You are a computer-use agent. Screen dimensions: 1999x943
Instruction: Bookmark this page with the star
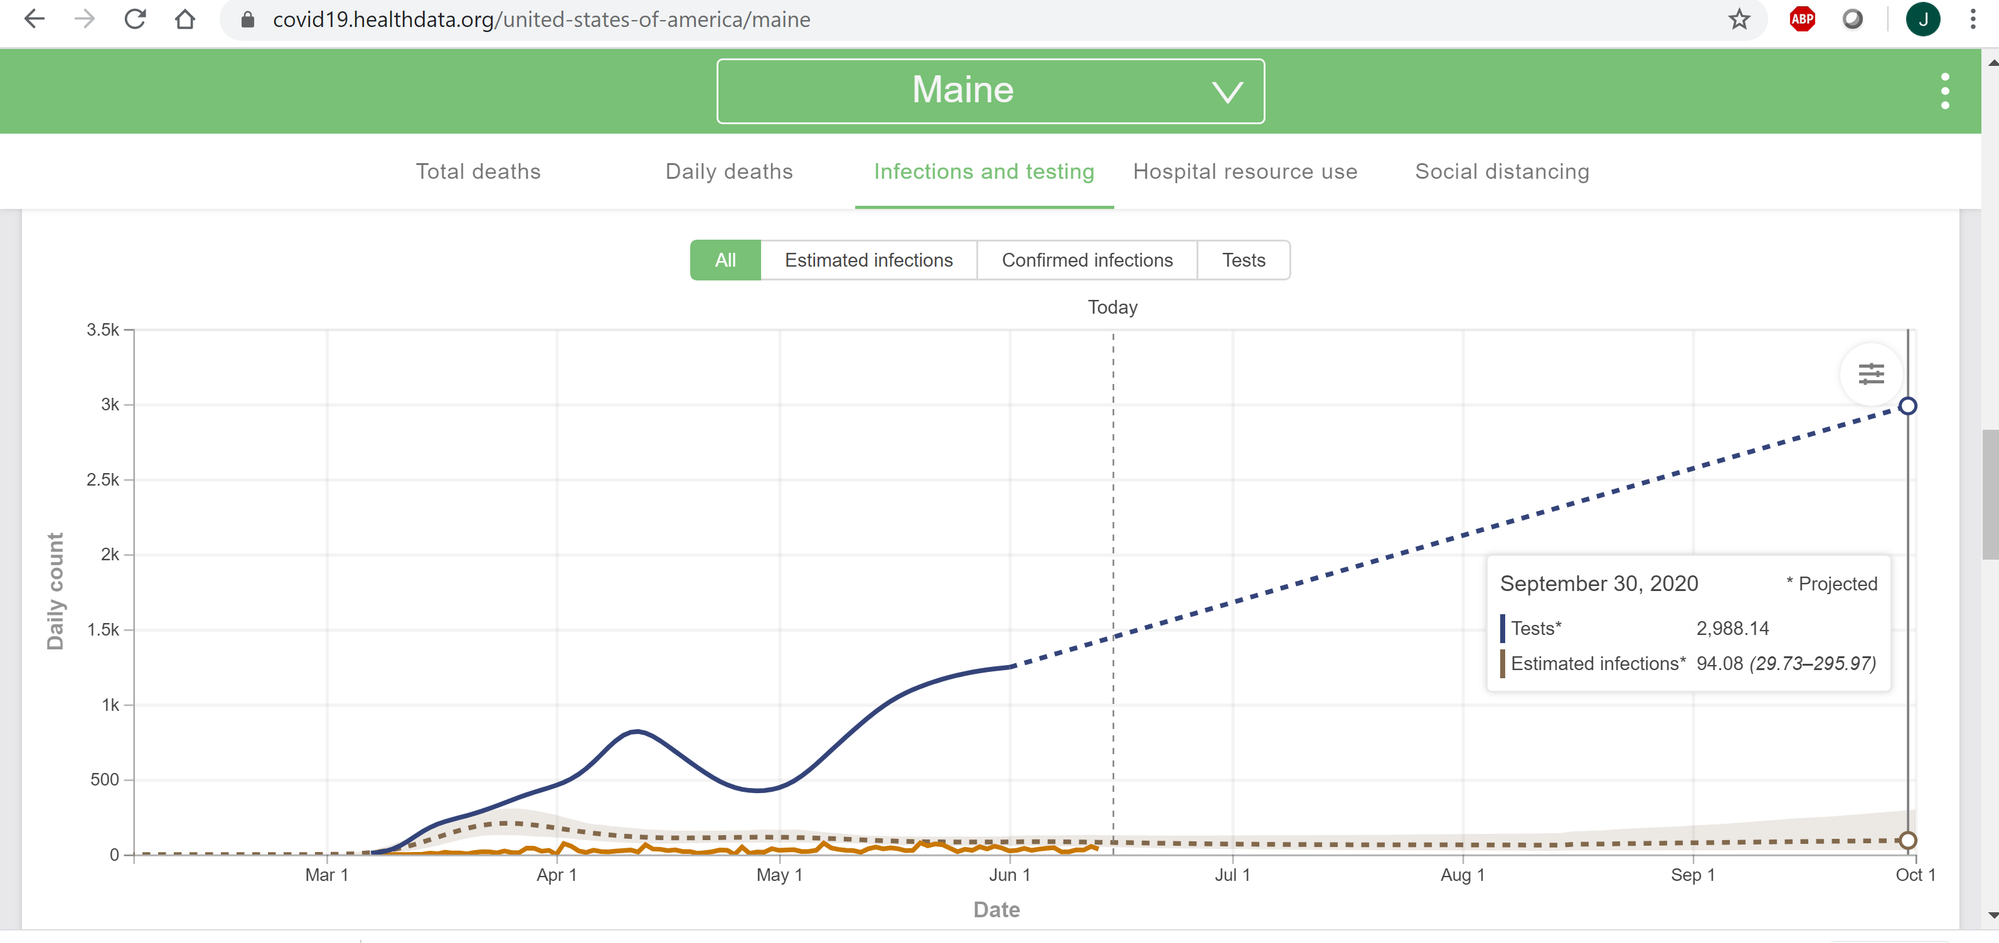[x=1739, y=19]
